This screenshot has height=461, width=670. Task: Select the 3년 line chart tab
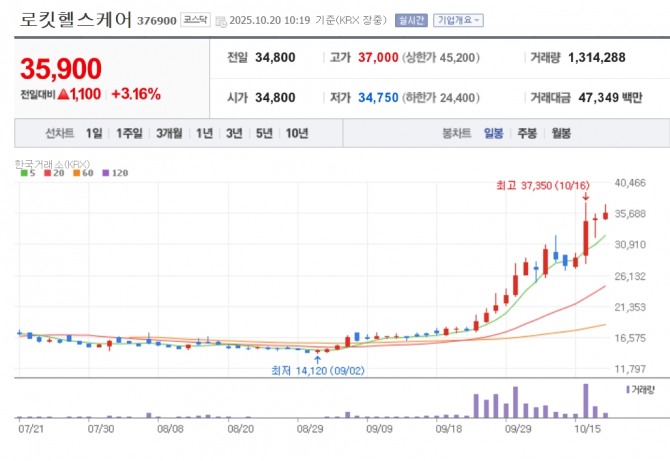234,133
